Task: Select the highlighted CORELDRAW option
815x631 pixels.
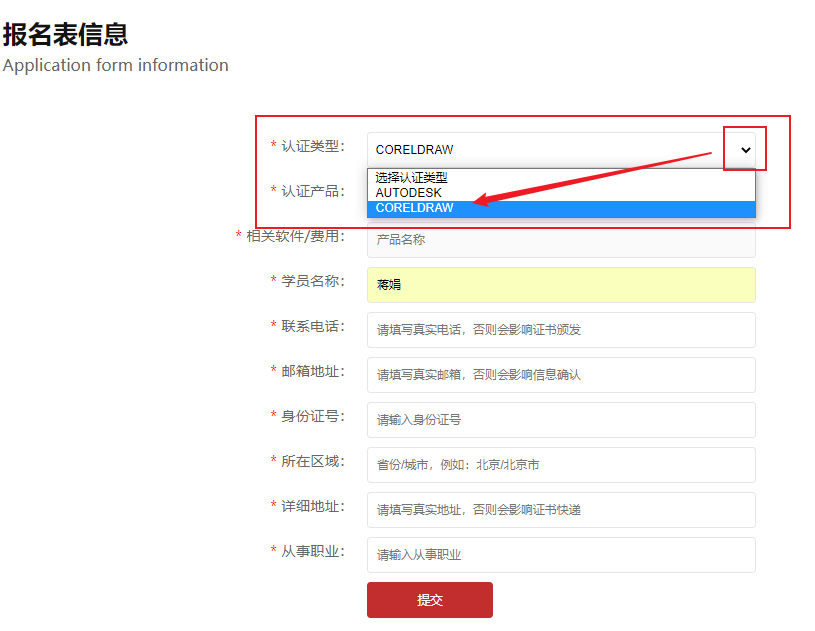Action: [x=561, y=208]
